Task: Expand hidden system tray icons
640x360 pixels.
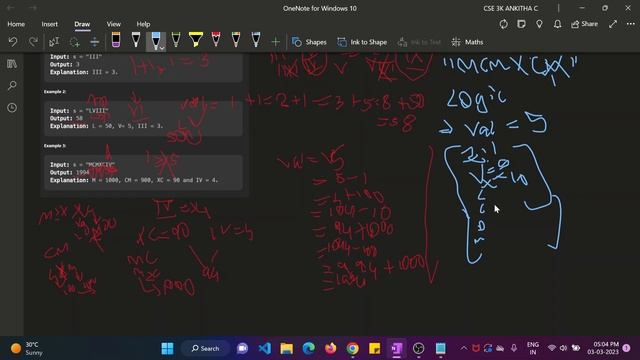Action: pos(463,348)
